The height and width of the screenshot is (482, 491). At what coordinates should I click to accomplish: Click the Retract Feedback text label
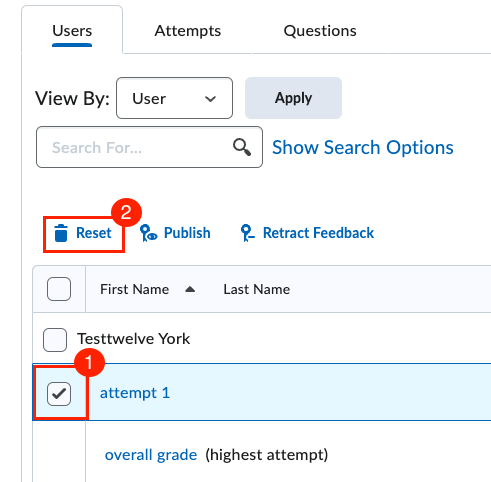coord(318,233)
